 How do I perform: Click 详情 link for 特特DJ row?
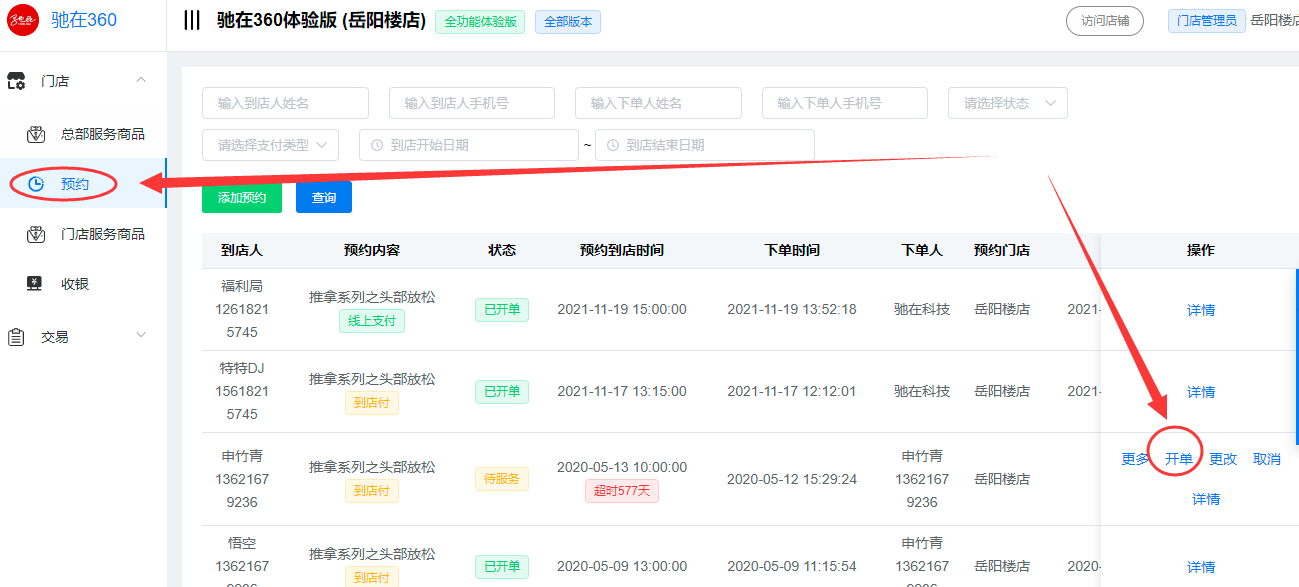click(1201, 392)
